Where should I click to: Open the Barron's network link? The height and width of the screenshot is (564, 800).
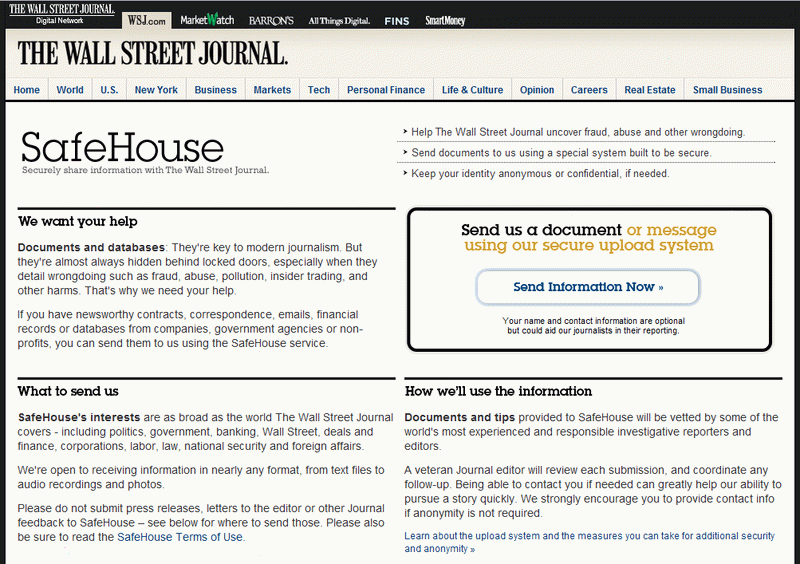(271, 21)
